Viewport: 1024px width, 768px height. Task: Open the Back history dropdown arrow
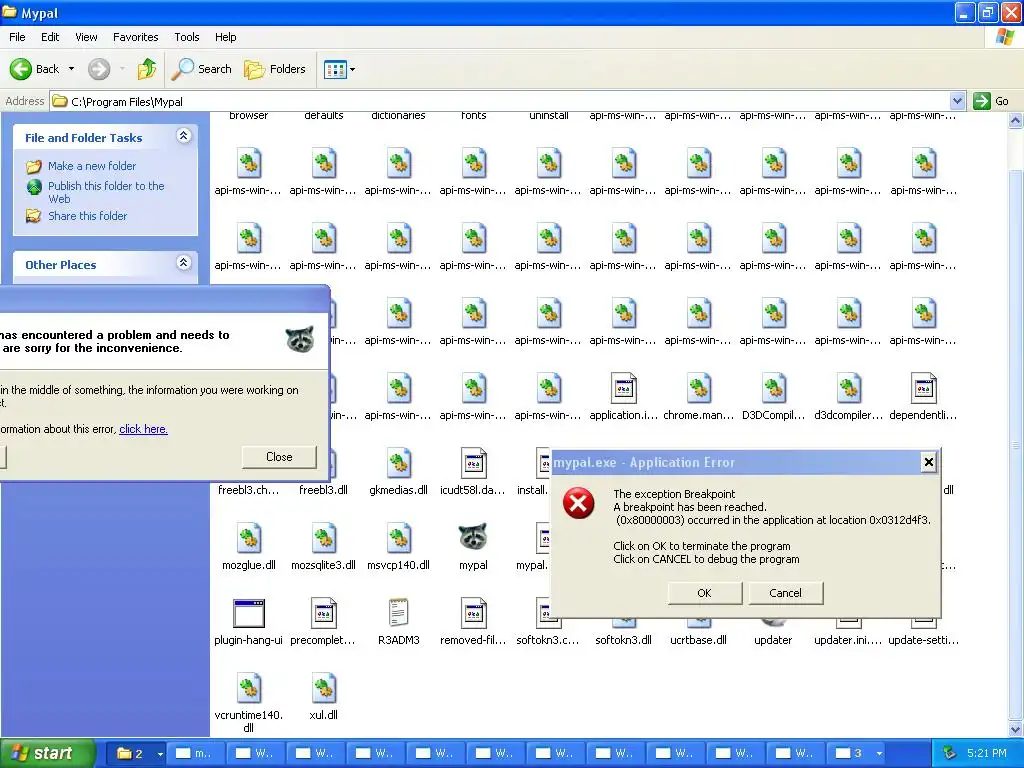tap(71, 69)
